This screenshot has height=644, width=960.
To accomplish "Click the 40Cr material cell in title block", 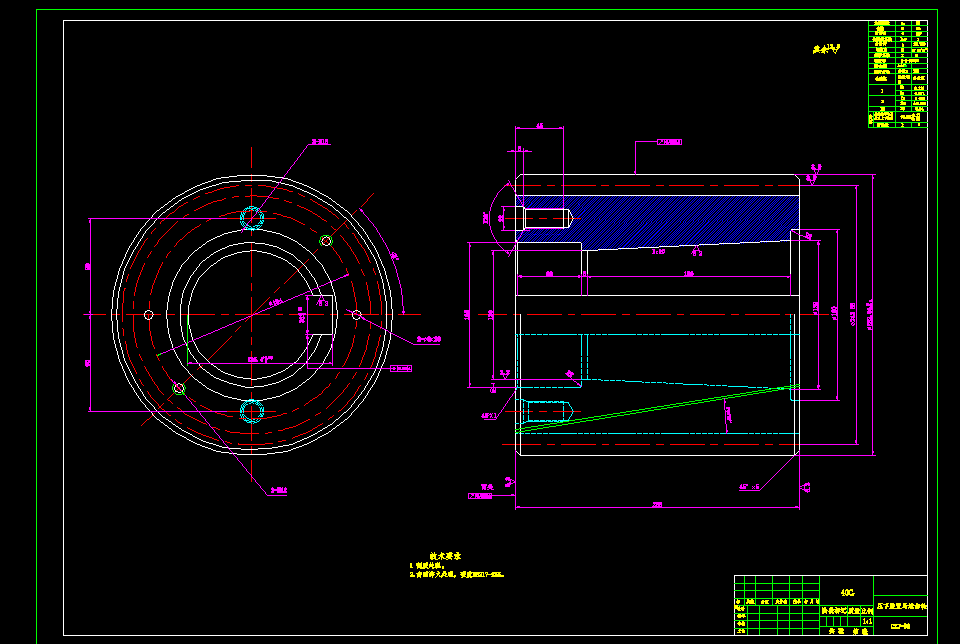I will (x=847, y=592).
